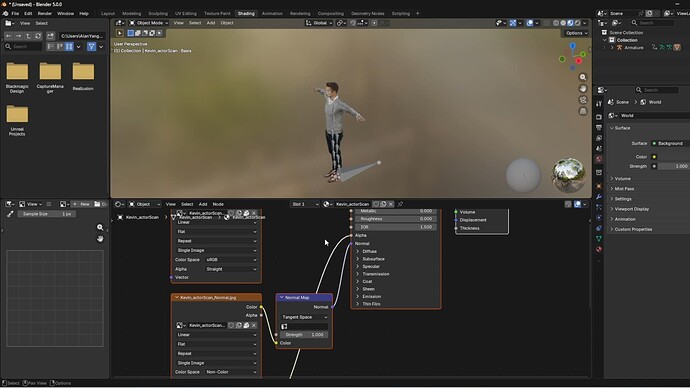Switch file browser to thumbnail display
The width and height of the screenshot is (690, 388).
pos(69,46)
